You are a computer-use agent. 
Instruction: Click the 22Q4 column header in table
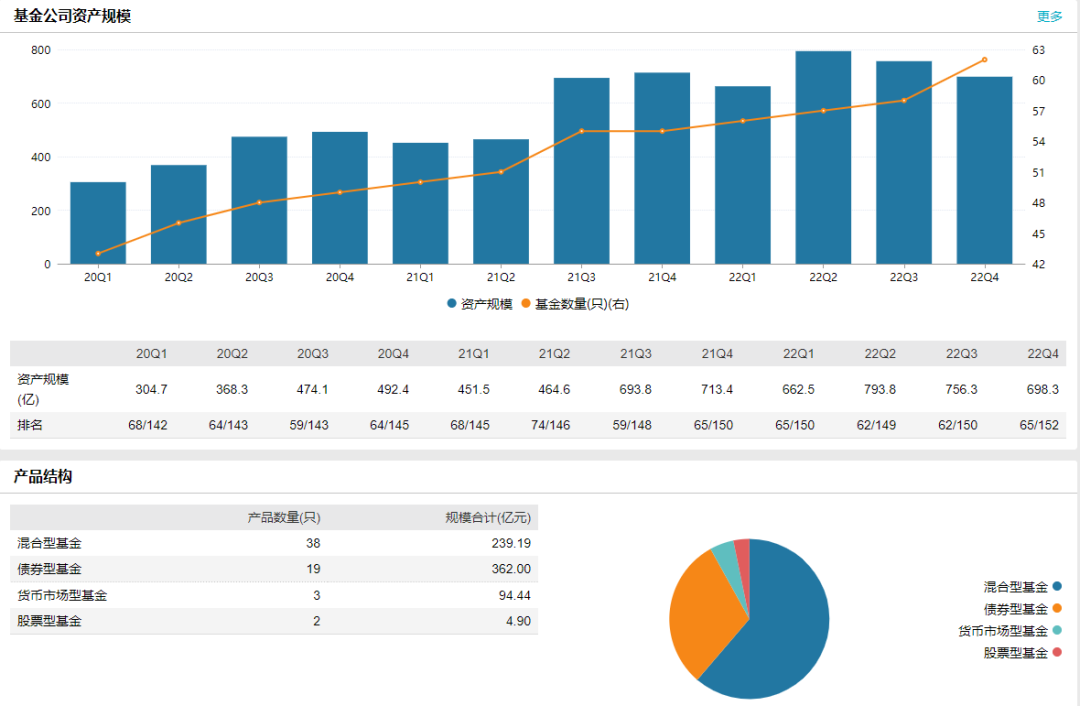click(x=1042, y=354)
